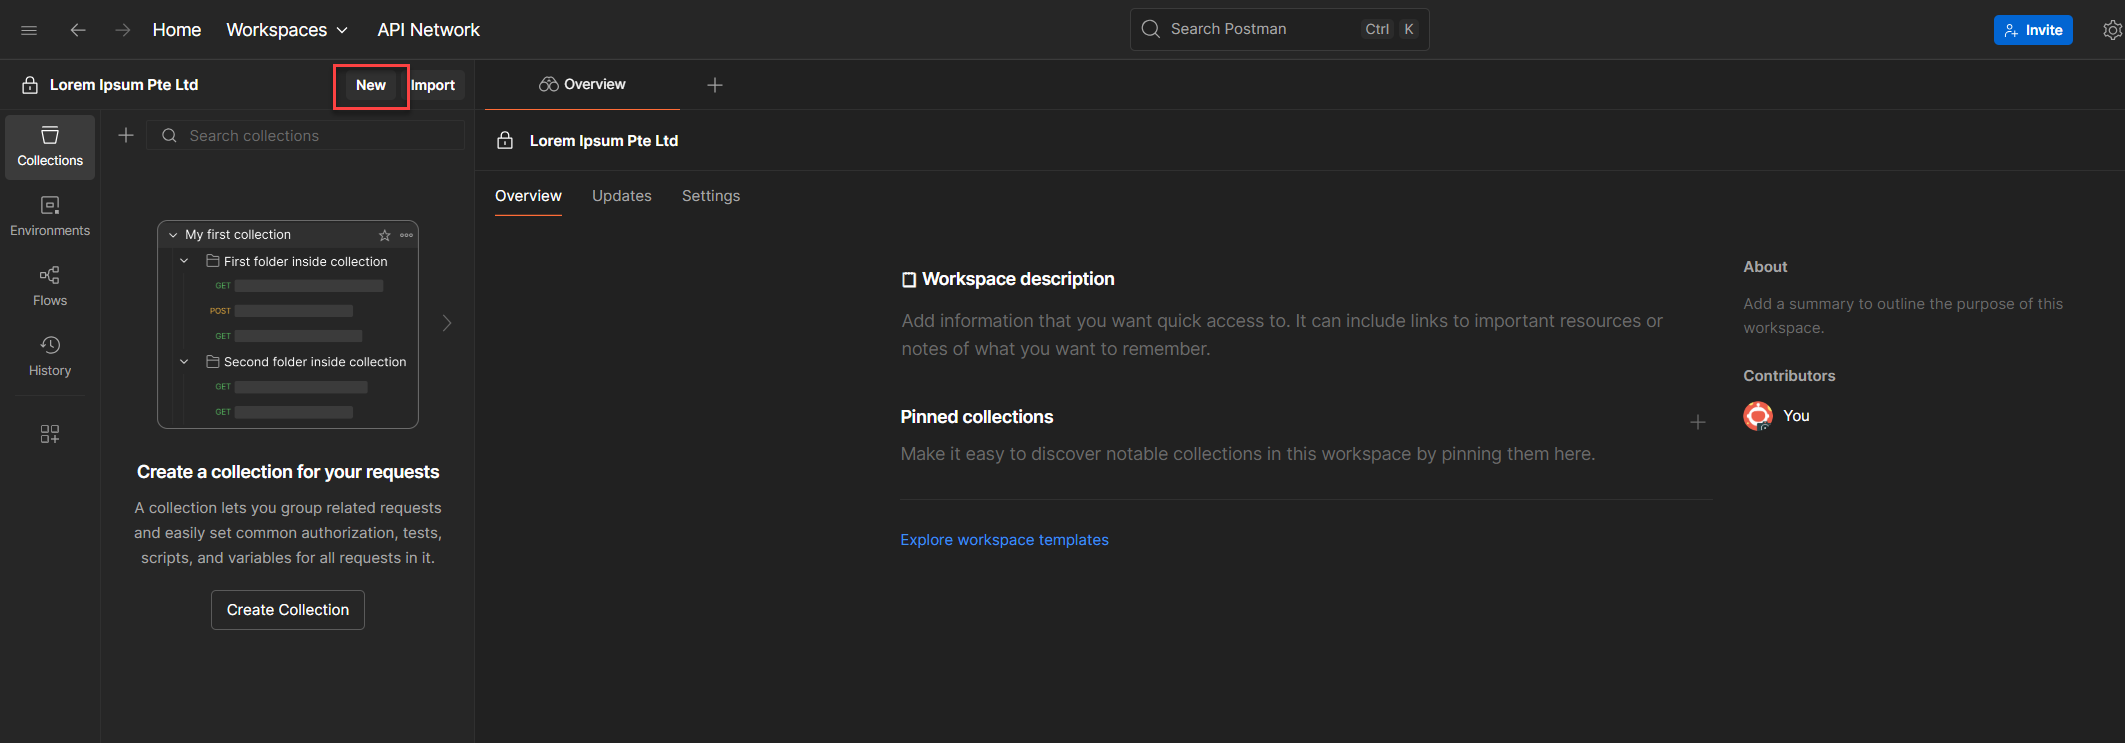Click the plus icon beside Search collections
Image resolution: width=2125 pixels, height=743 pixels.
pyautogui.click(x=126, y=135)
